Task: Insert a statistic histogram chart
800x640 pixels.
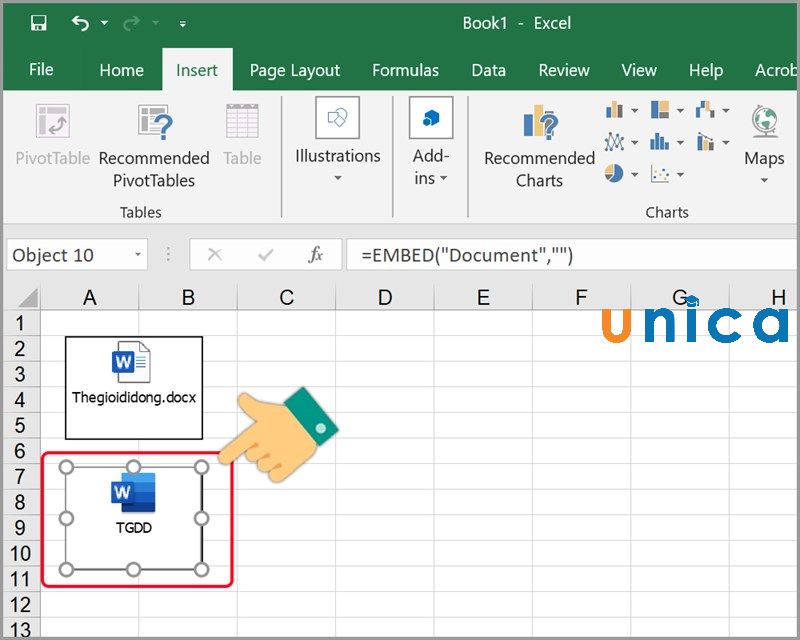Action: (660, 142)
